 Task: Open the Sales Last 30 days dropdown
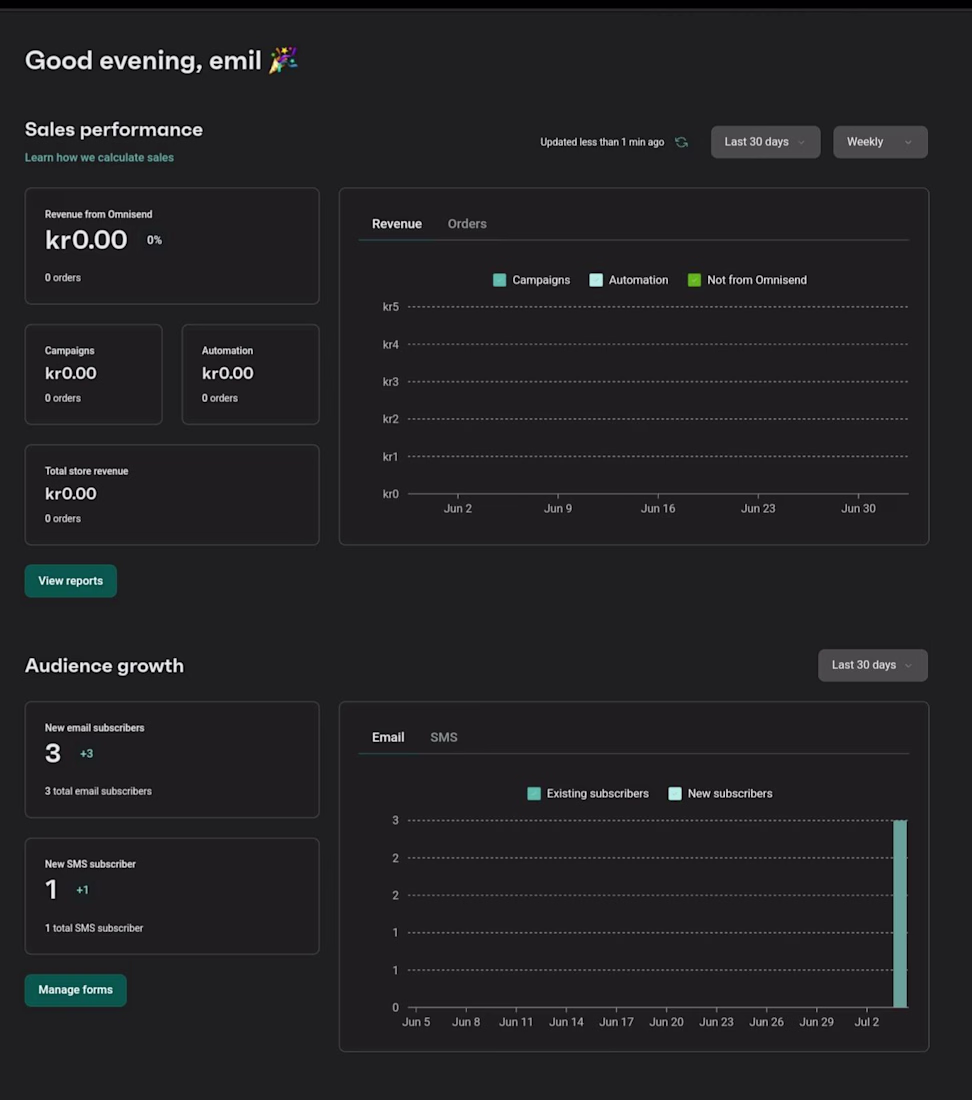coord(765,142)
